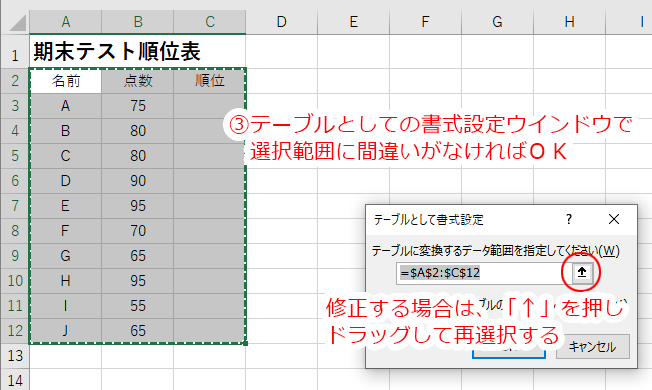Click the score 55 cell for I
Image resolution: width=652 pixels, height=390 pixels.
(138, 306)
